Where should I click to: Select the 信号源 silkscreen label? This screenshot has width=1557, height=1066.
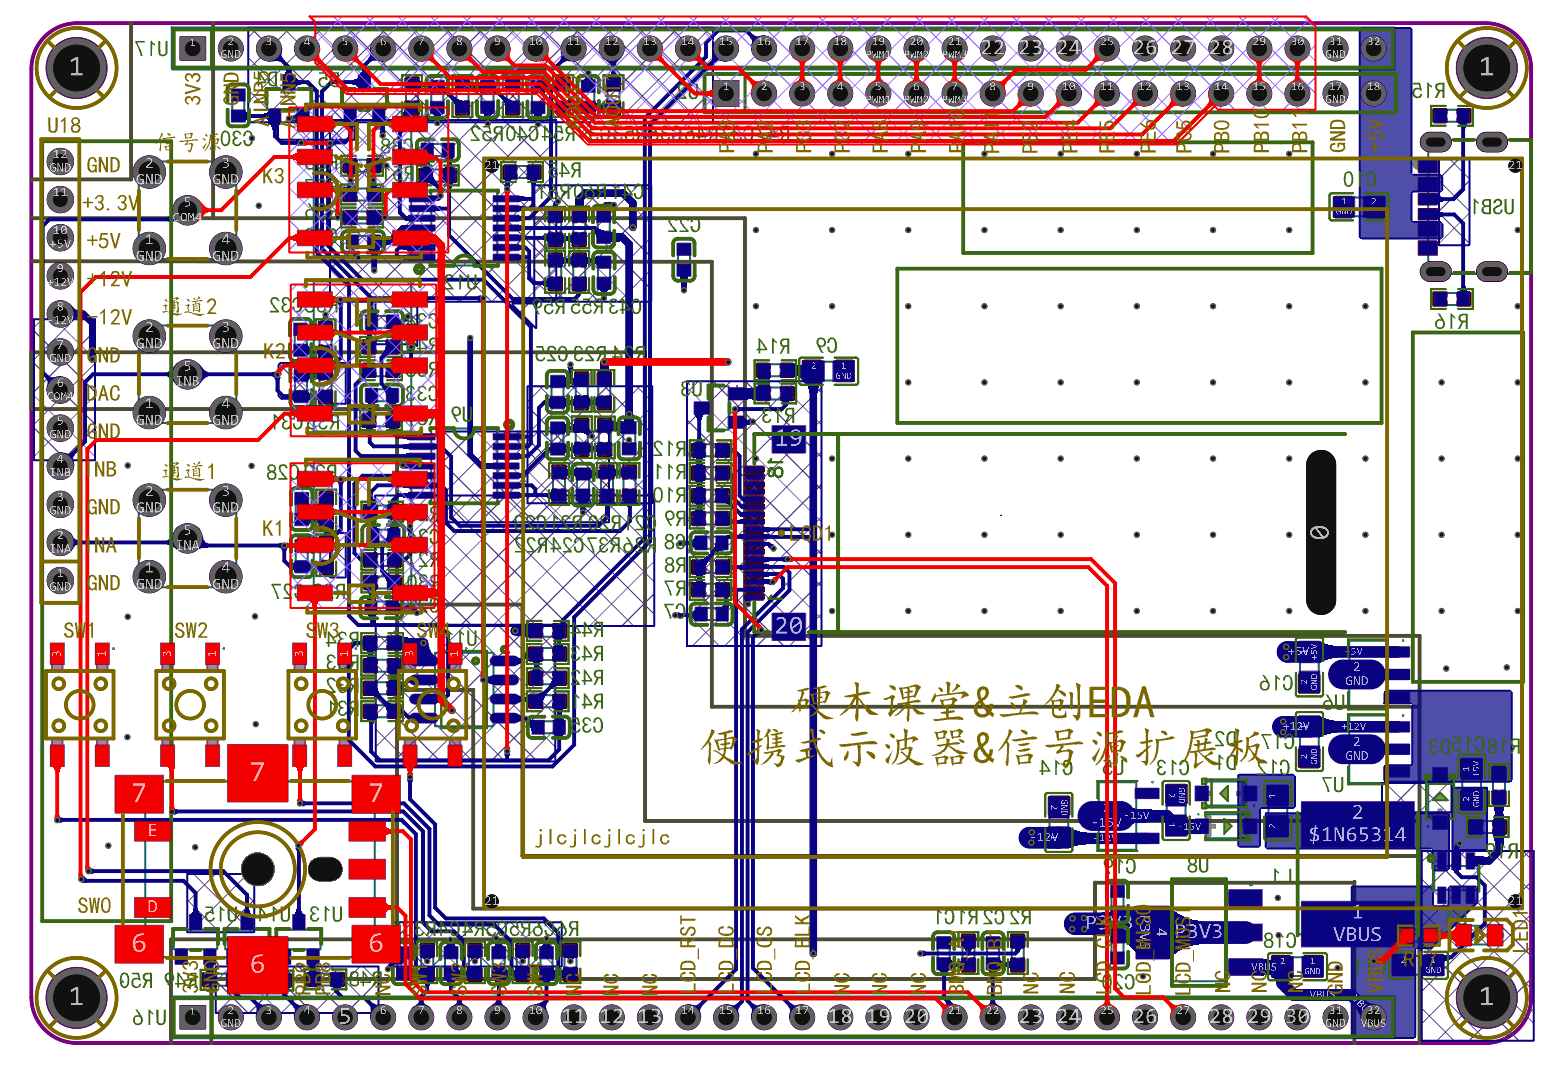[x=188, y=142]
